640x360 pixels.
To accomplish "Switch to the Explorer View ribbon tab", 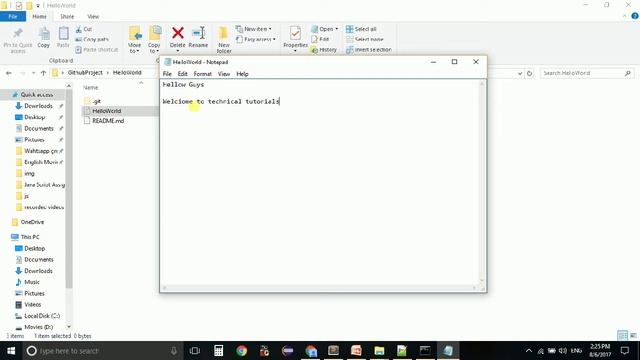I will (x=93, y=16).
